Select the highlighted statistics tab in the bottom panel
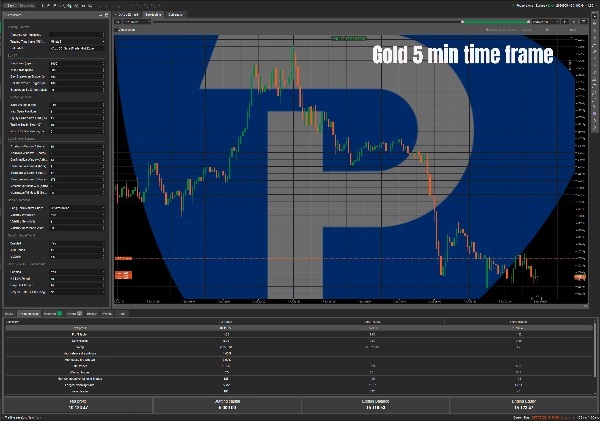Viewport: 600px width, 421px height. pyautogui.click(x=29, y=313)
